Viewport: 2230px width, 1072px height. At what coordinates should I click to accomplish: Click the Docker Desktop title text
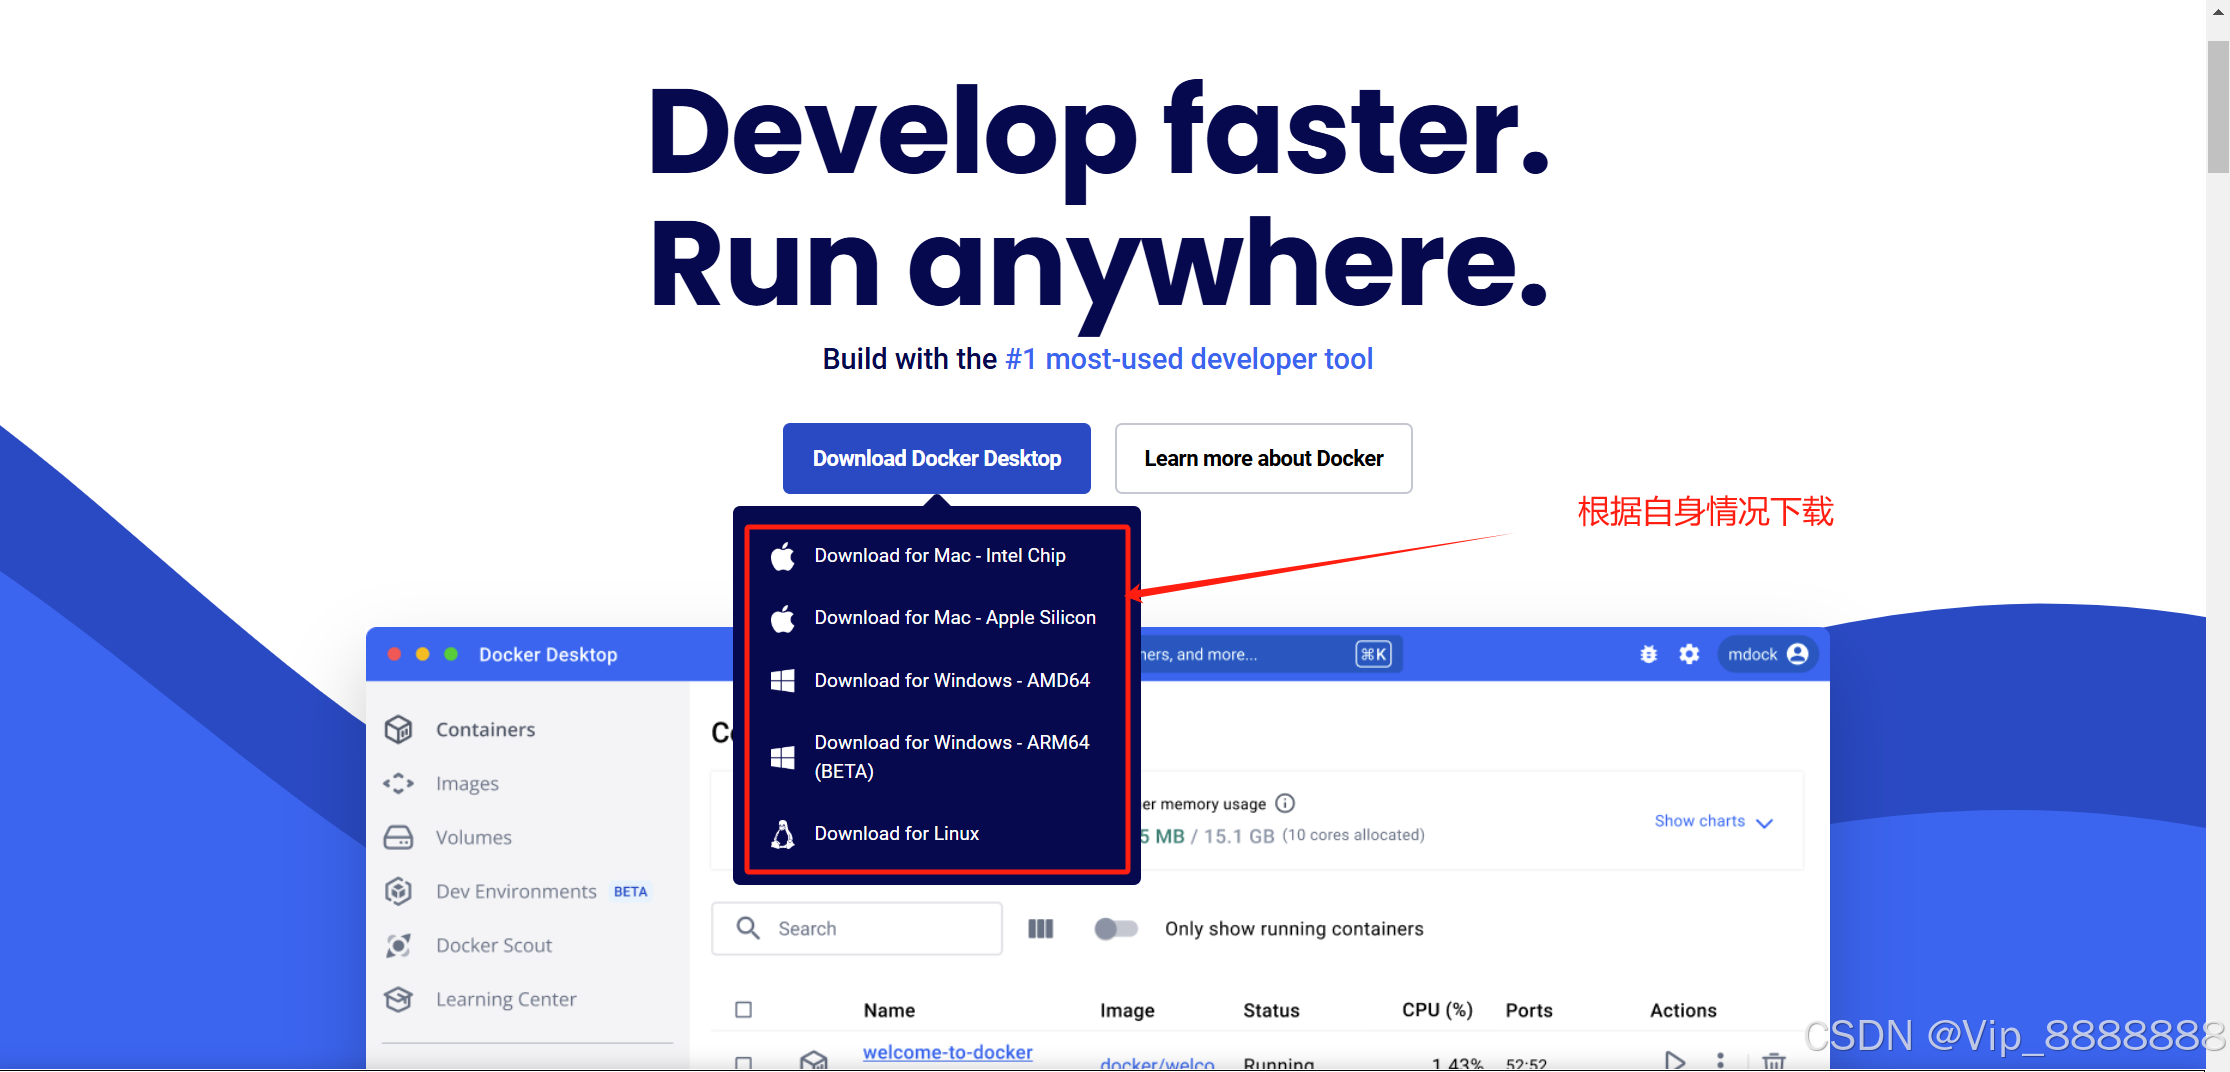pyautogui.click(x=548, y=655)
